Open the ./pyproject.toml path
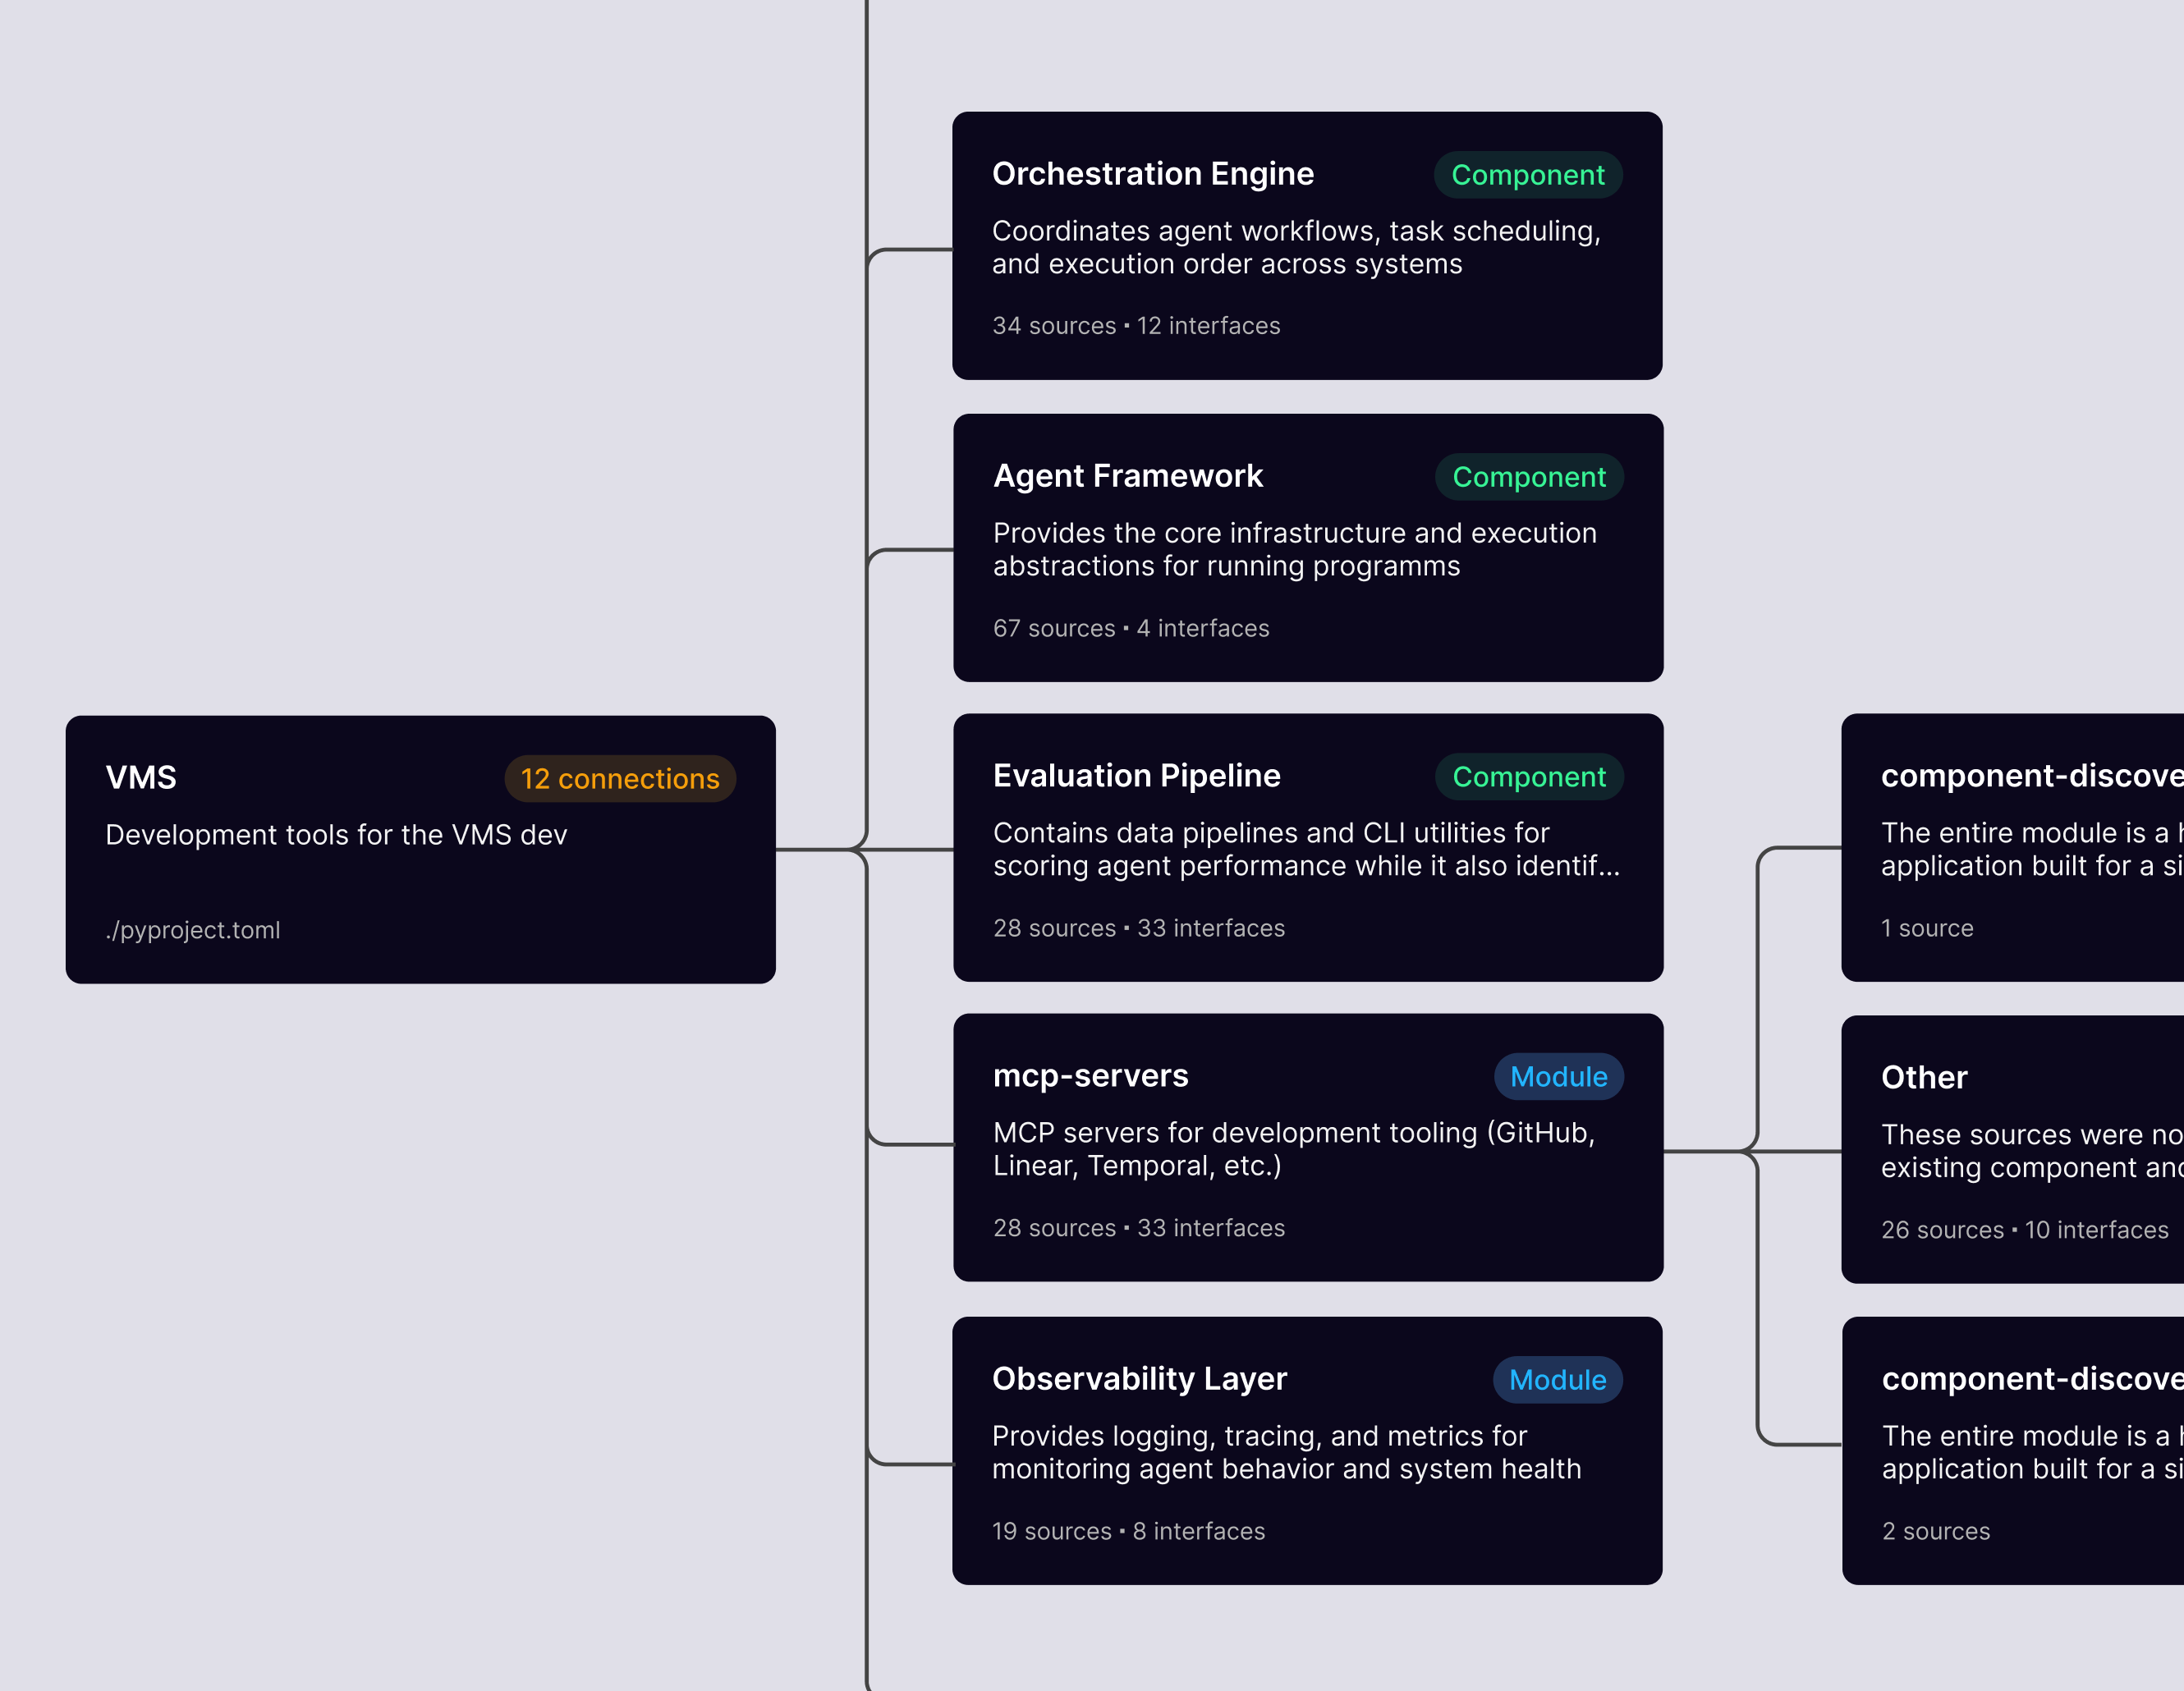 (193, 930)
